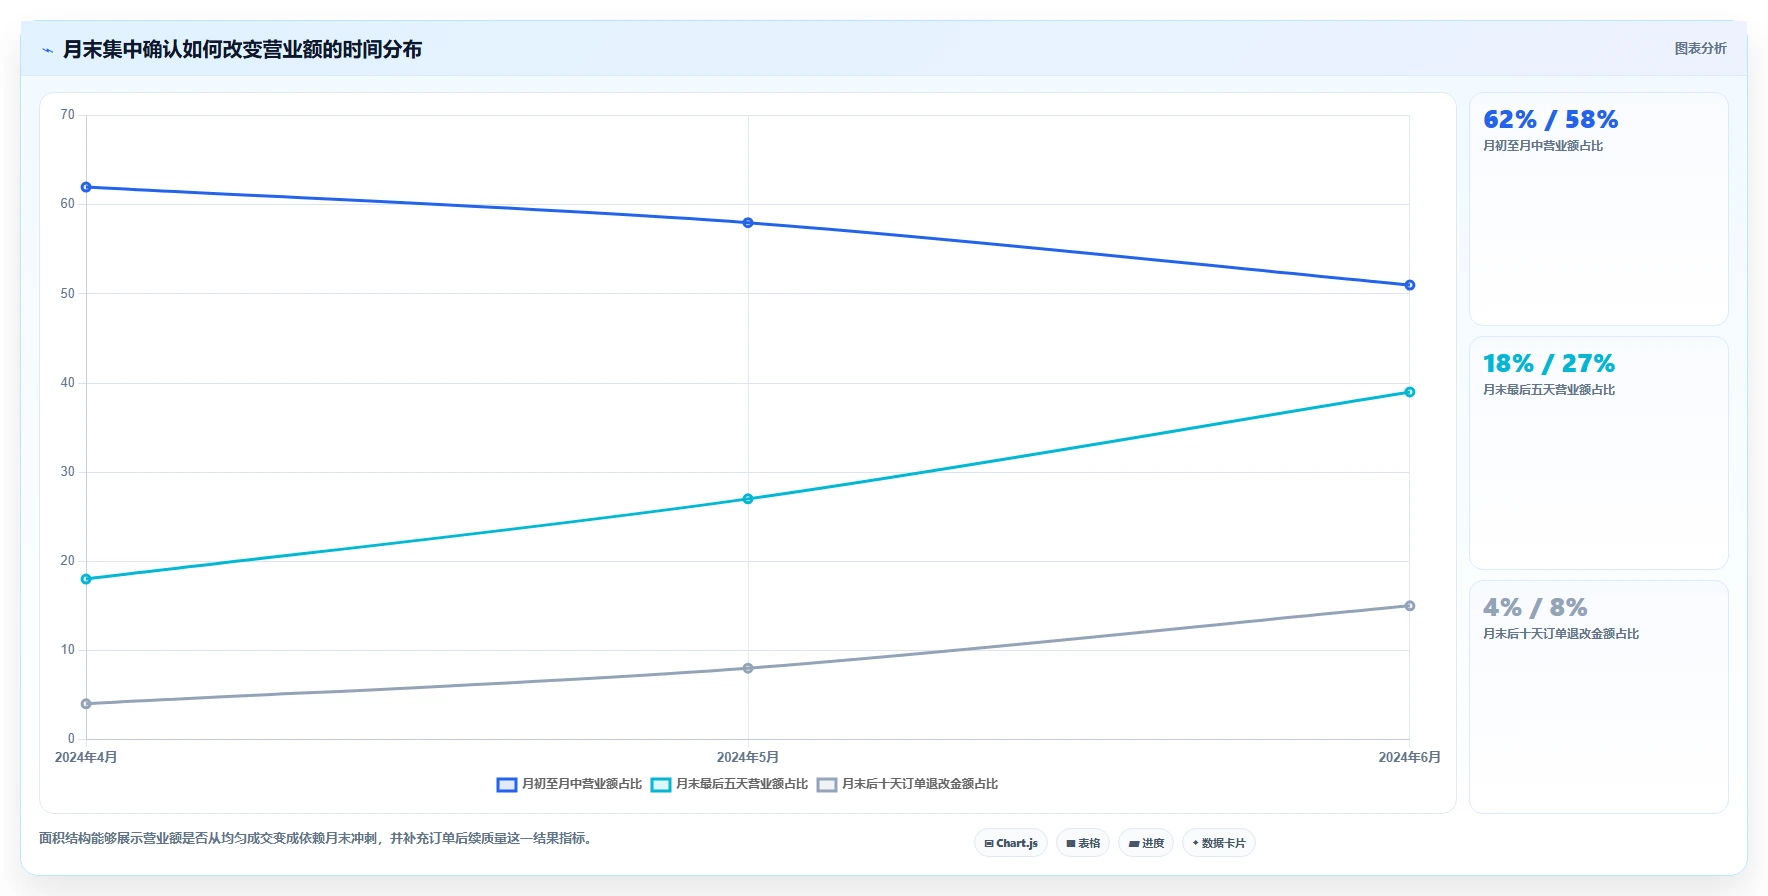Click the 2024年5月 x-axis label
This screenshot has width=1768, height=896.
[x=748, y=757]
